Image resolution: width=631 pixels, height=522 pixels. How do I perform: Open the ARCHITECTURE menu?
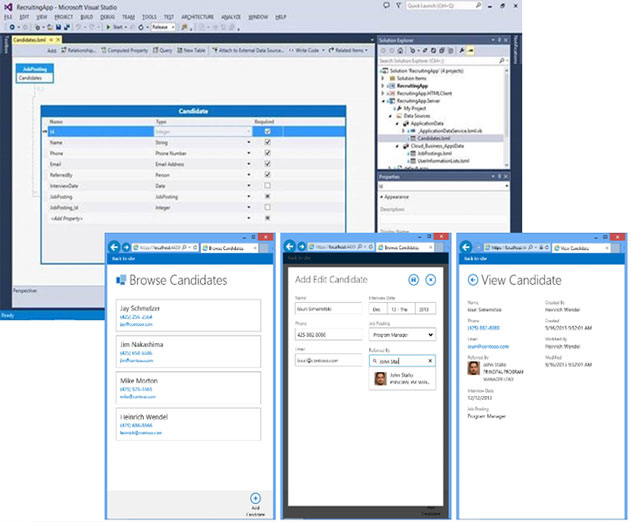coord(197,17)
